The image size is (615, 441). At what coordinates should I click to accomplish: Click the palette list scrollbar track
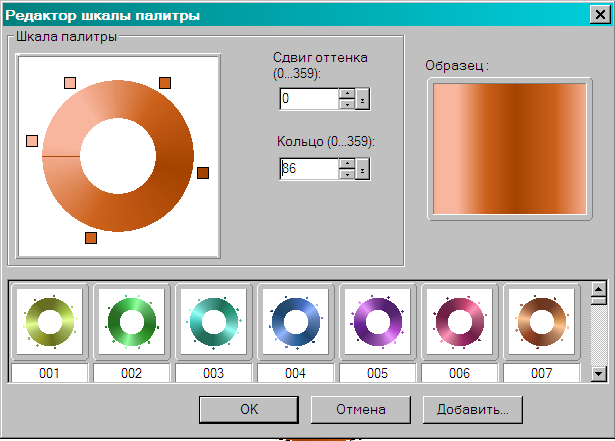(599, 335)
